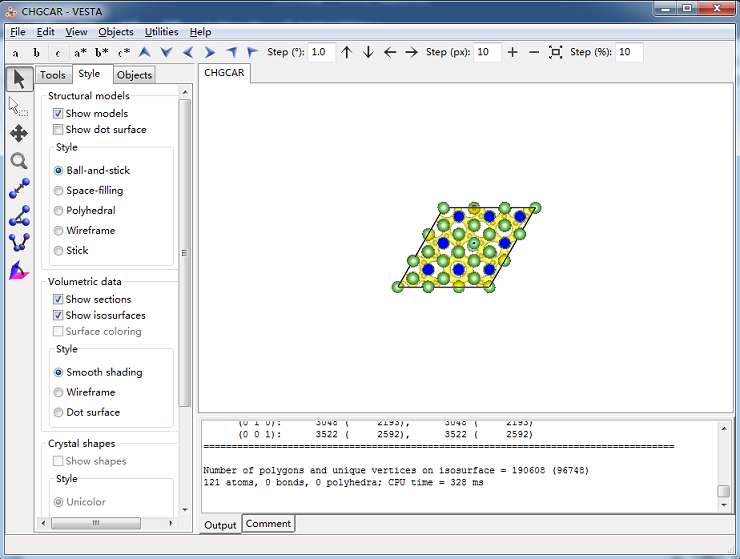Screen dimensions: 740x559
Task: Select the Translate (move) tool
Action: [x=19, y=133]
